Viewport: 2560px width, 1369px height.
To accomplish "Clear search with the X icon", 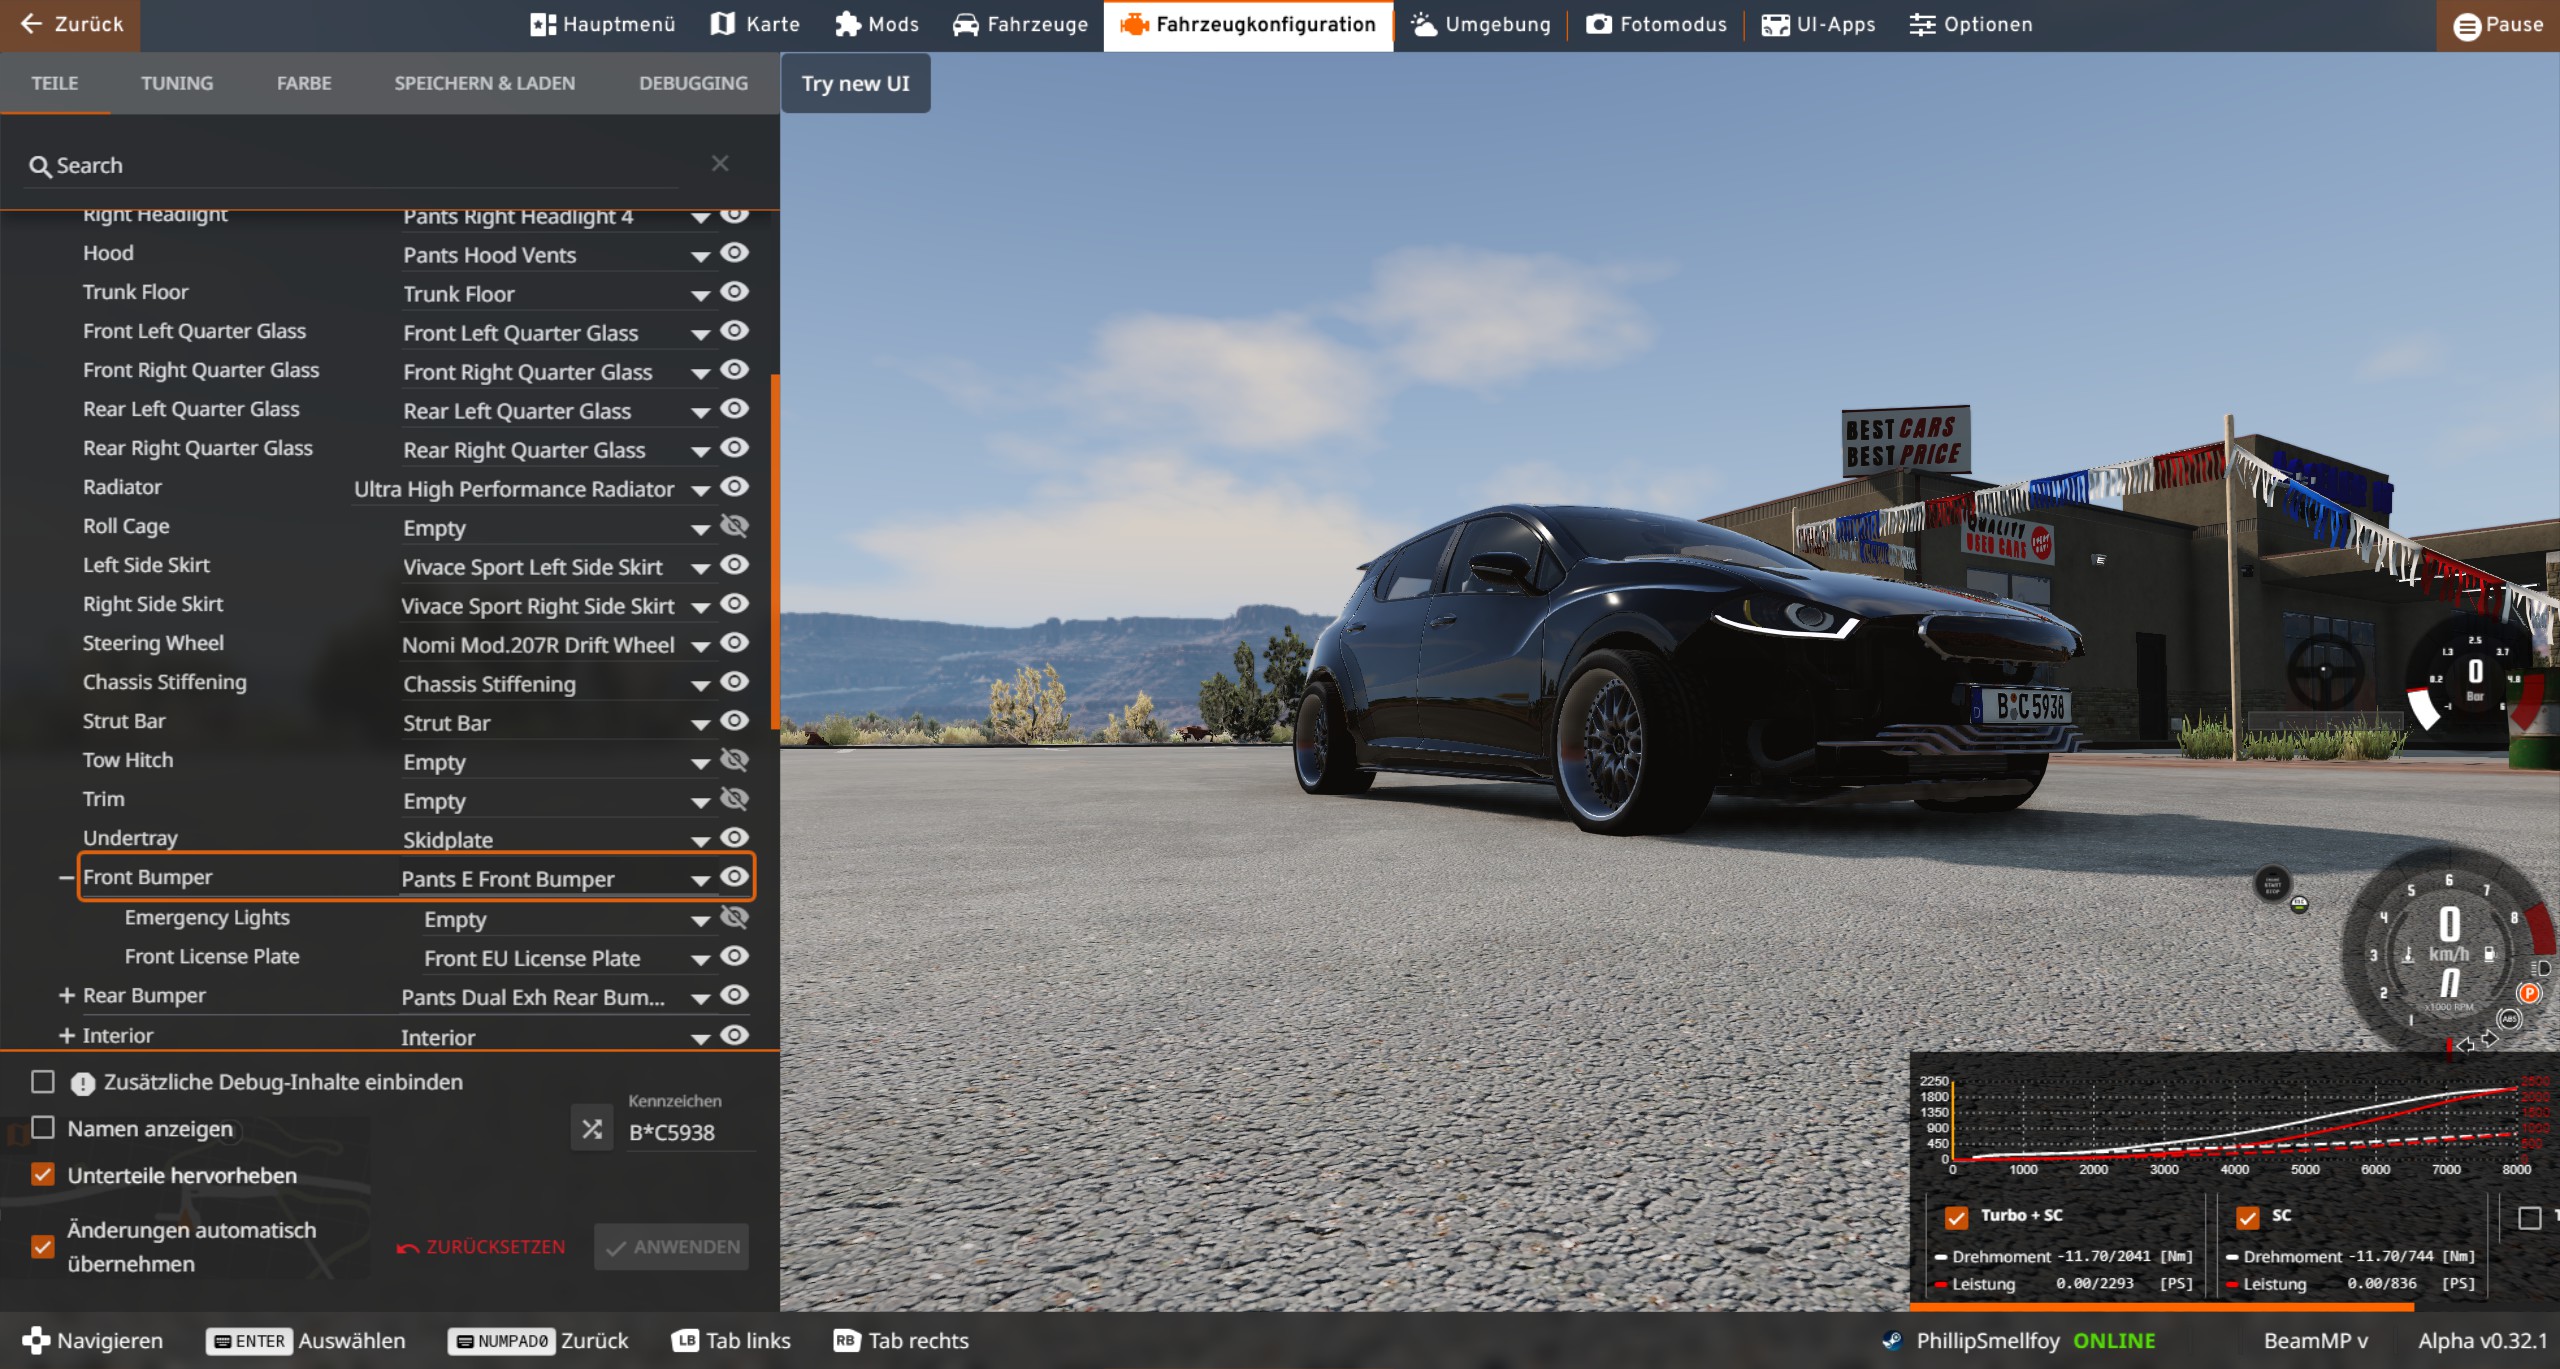I will pos(719,163).
